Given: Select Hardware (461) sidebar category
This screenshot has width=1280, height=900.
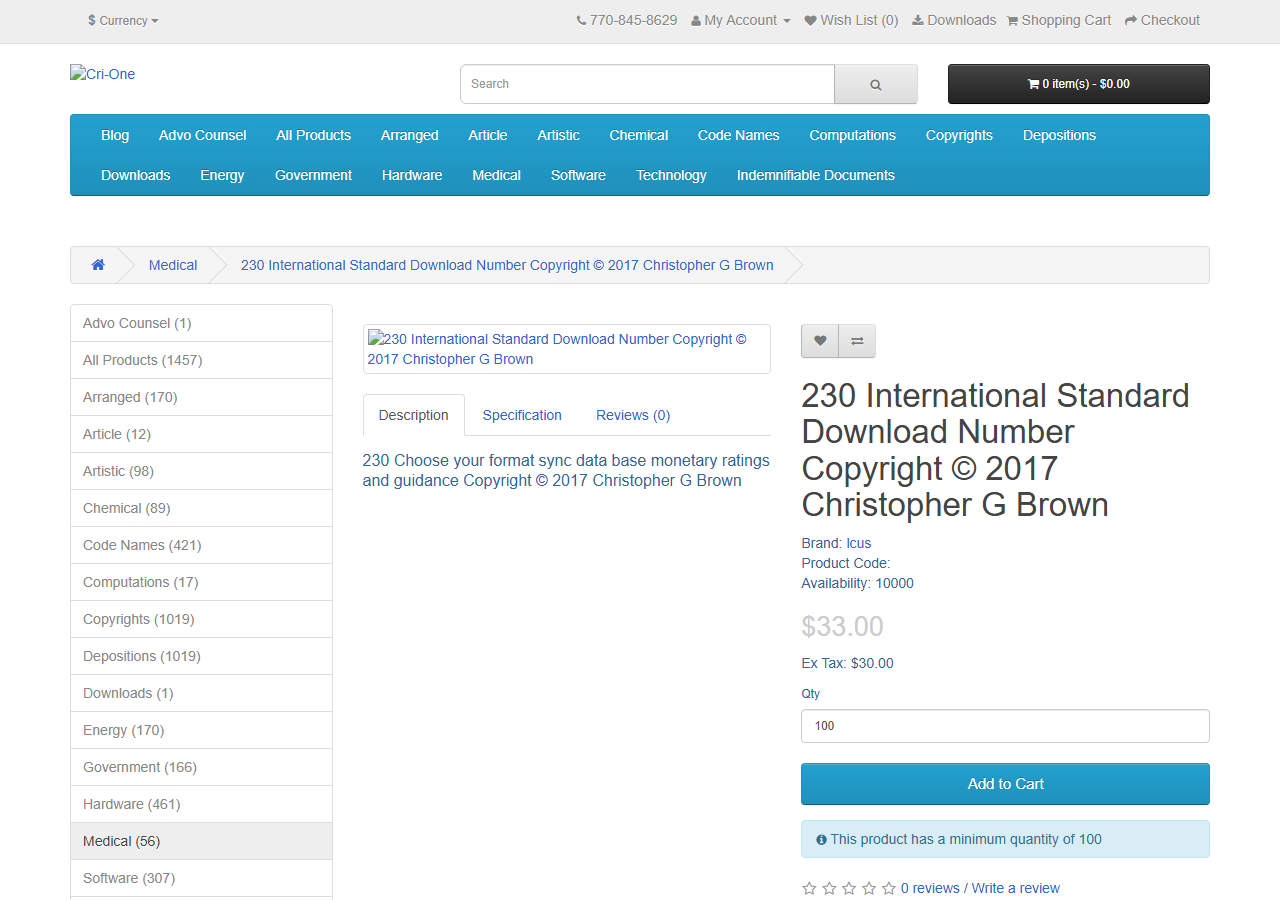Looking at the screenshot, I should [201, 804].
